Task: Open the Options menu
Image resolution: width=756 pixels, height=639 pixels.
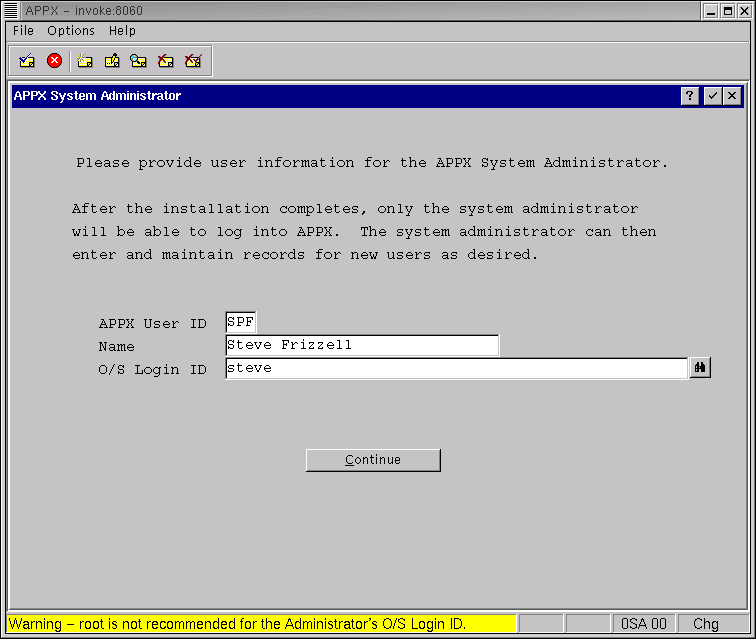Action: click(71, 31)
